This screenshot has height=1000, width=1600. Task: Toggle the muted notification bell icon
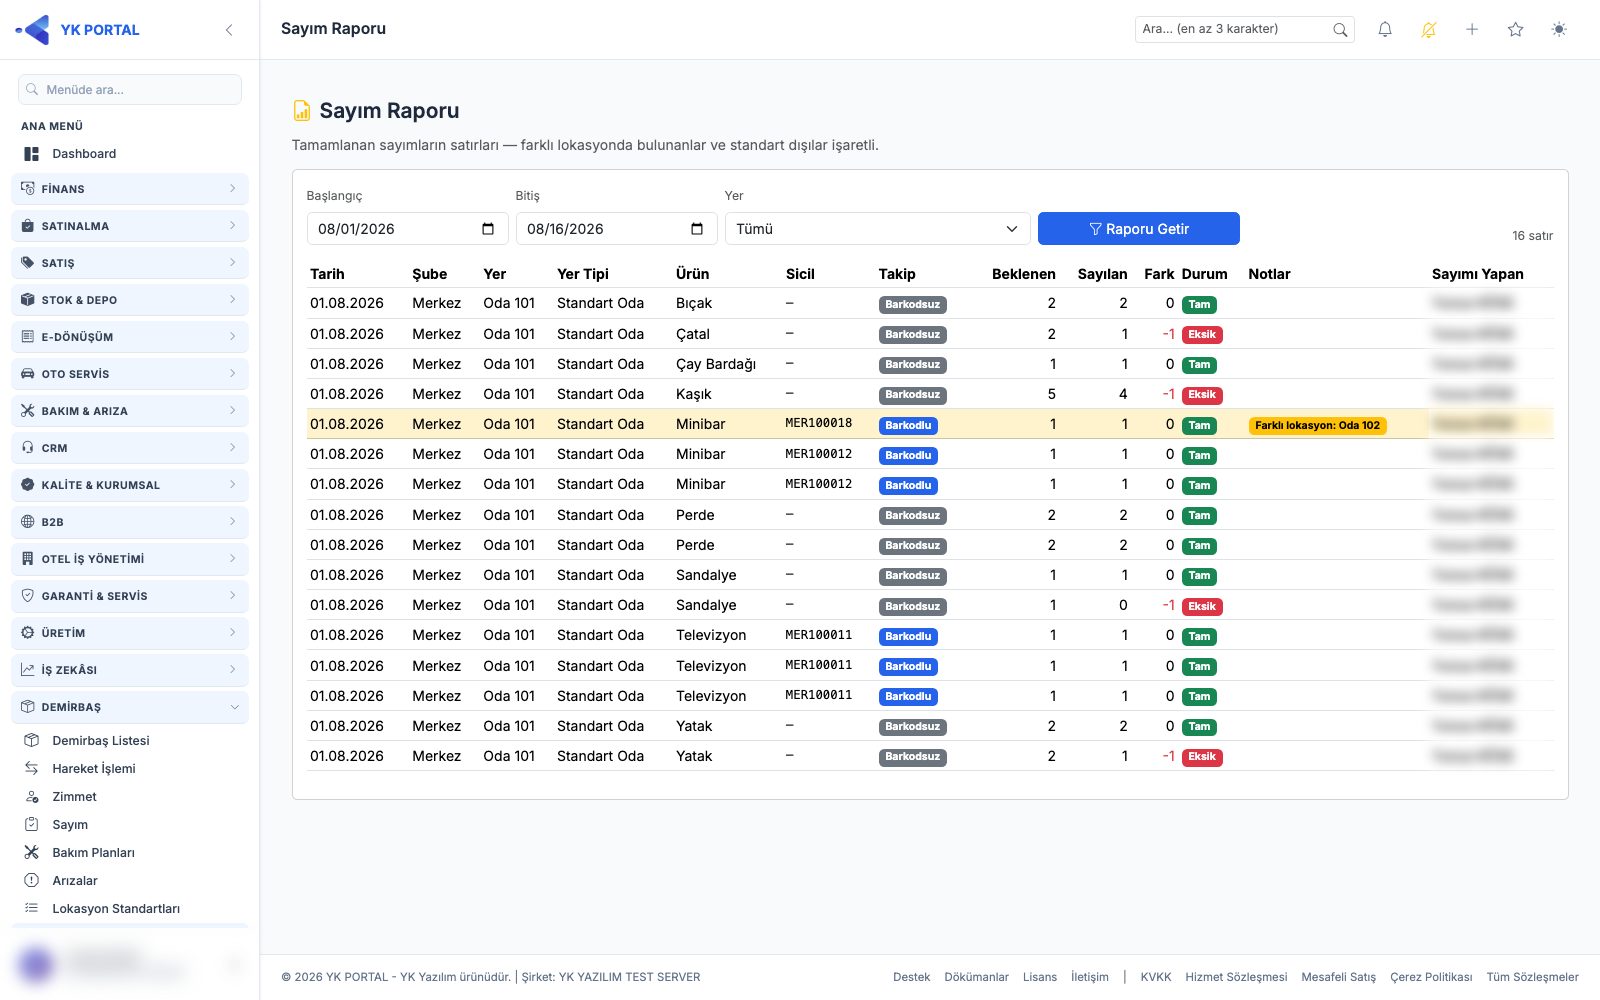[x=1428, y=30]
